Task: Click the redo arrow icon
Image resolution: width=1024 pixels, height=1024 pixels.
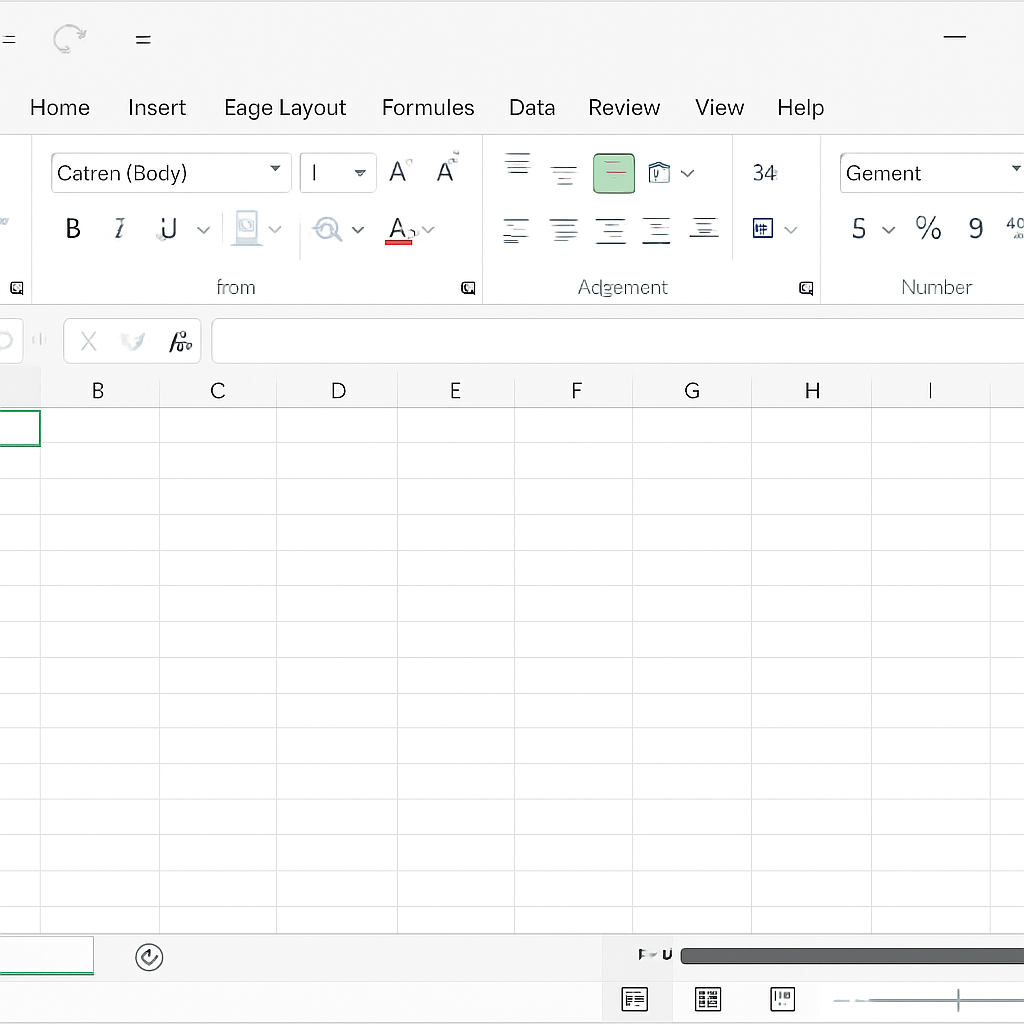Action: point(69,40)
